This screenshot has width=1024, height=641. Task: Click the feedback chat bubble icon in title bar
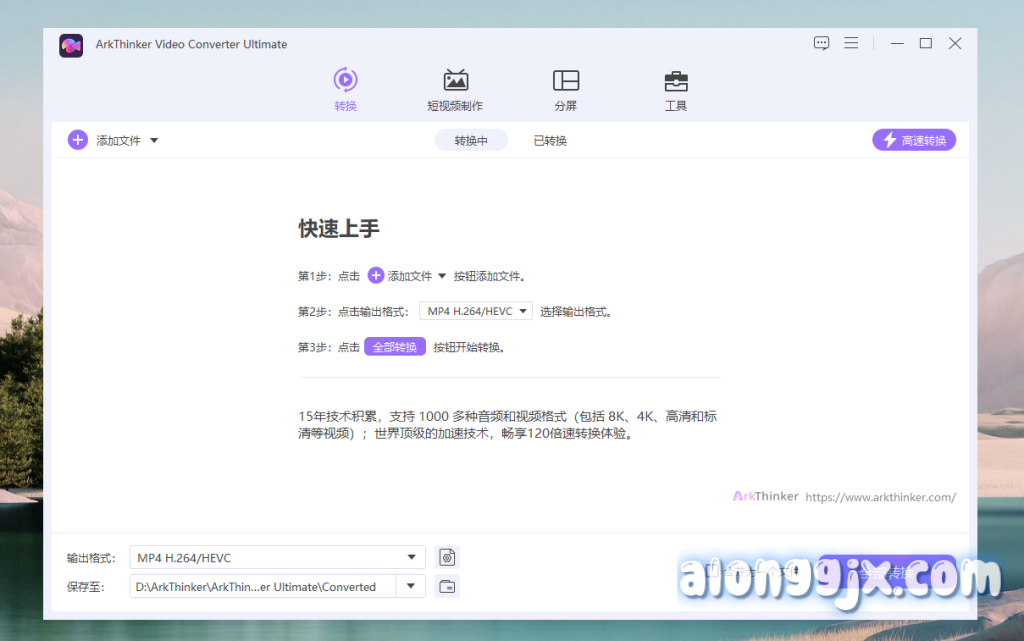point(821,43)
